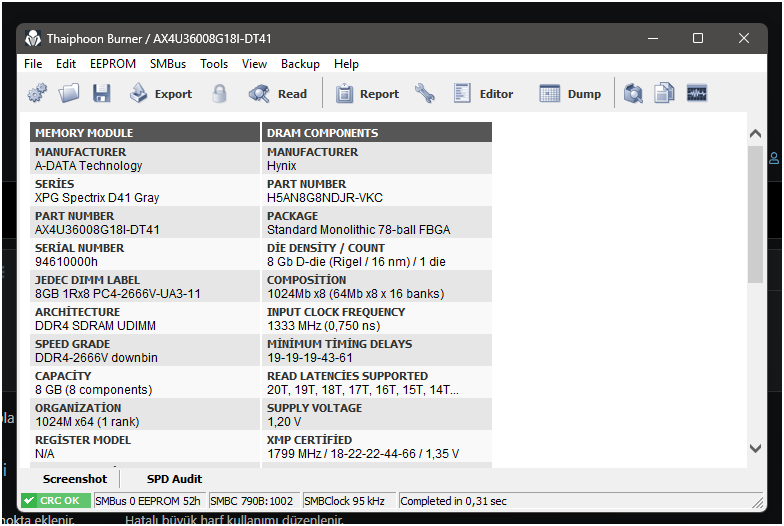Click the SMBC 790B:1002 status field
This screenshot has width=784, height=526.
pyautogui.click(x=252, y=500)
